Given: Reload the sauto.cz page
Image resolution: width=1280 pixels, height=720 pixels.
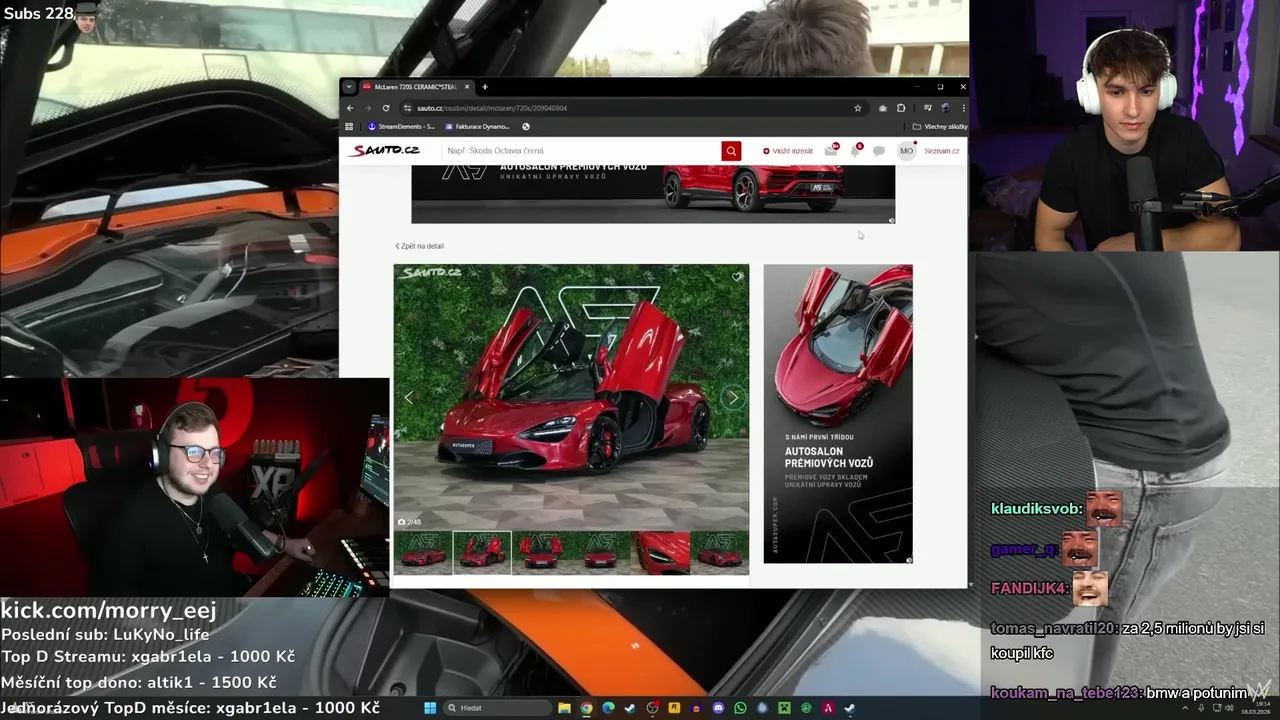Looking at the screenshot, I should pyautogui.click(x=386, y=108).
